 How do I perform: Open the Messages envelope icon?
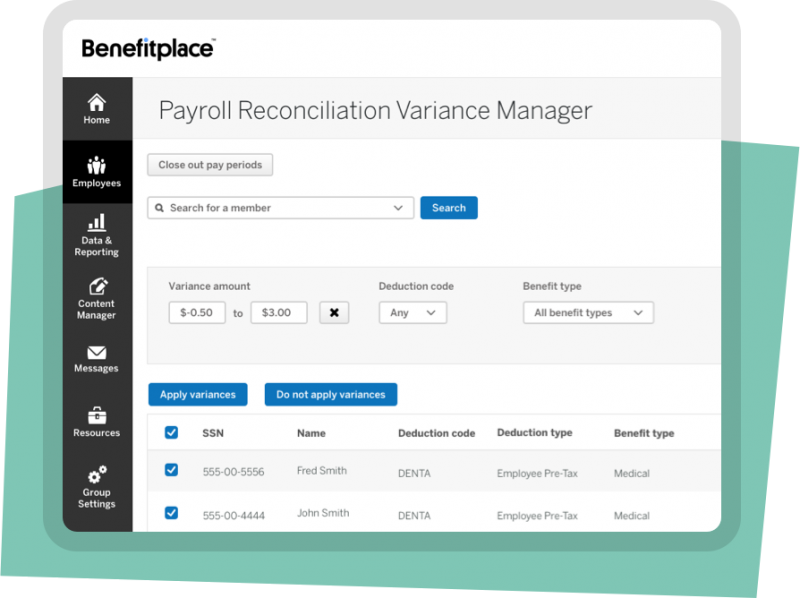96,353
